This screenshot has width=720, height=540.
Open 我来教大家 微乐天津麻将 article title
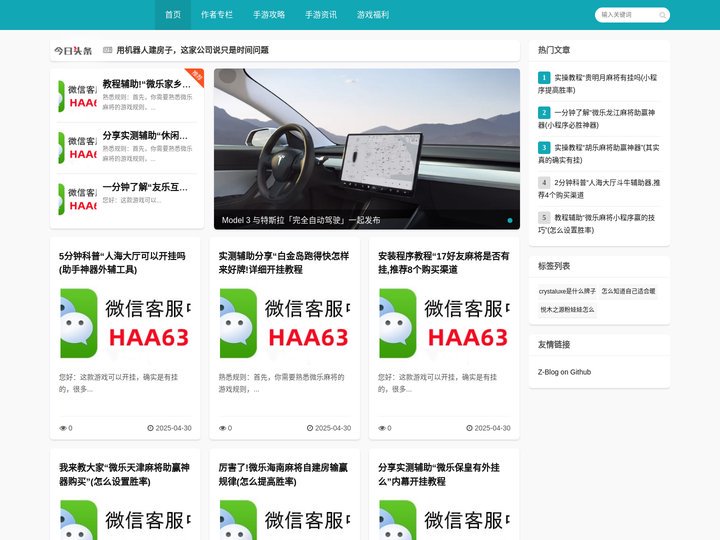tap(124, 474)
